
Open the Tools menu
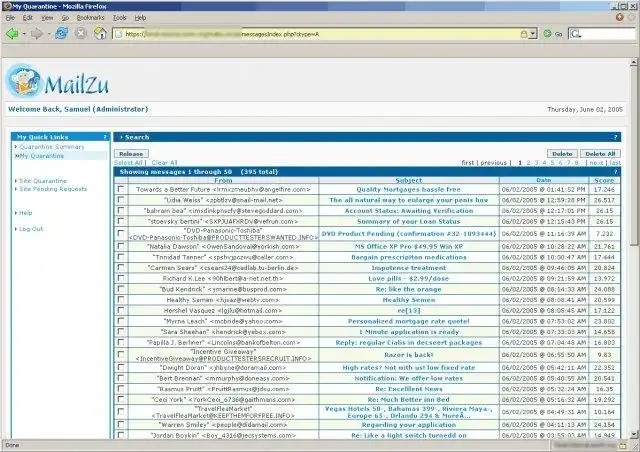[x=119, y=18]
